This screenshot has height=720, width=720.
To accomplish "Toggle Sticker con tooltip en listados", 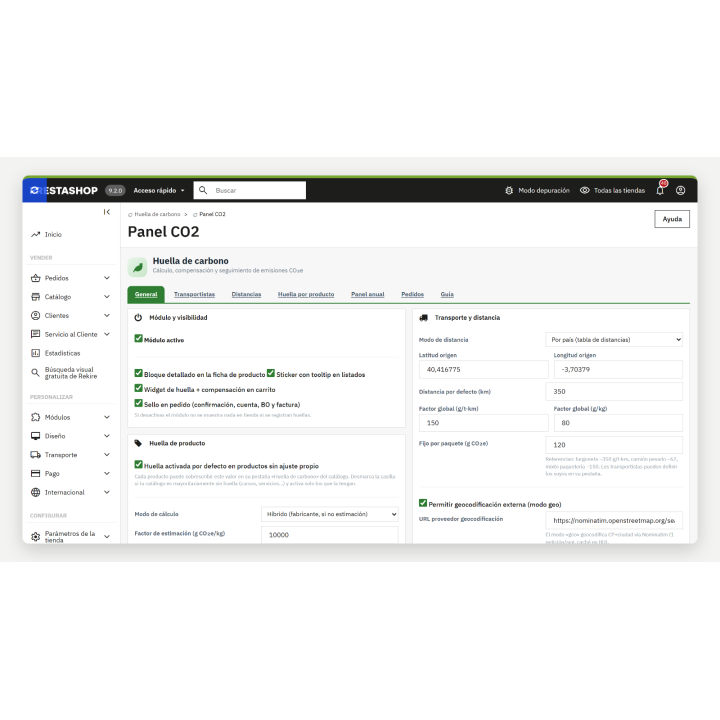I will [x=271, y=373].
